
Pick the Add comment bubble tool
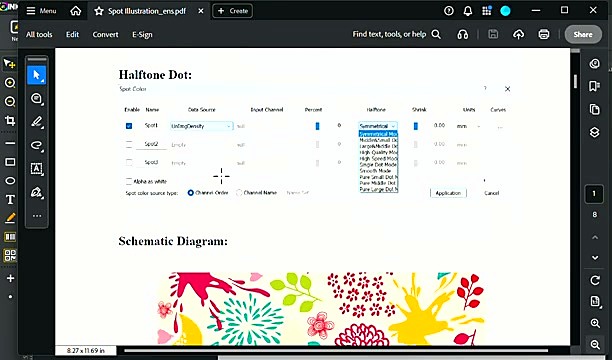coord(37,99)
